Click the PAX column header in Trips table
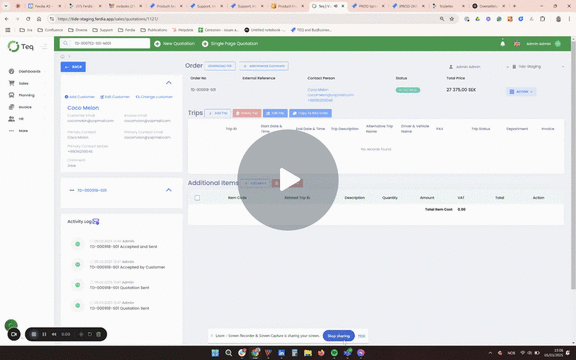 coord(439,129)
